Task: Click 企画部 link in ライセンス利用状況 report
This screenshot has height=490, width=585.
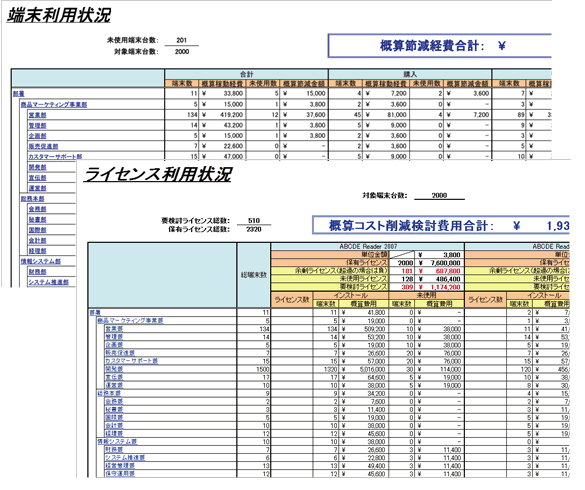Action: coord(114,345)
